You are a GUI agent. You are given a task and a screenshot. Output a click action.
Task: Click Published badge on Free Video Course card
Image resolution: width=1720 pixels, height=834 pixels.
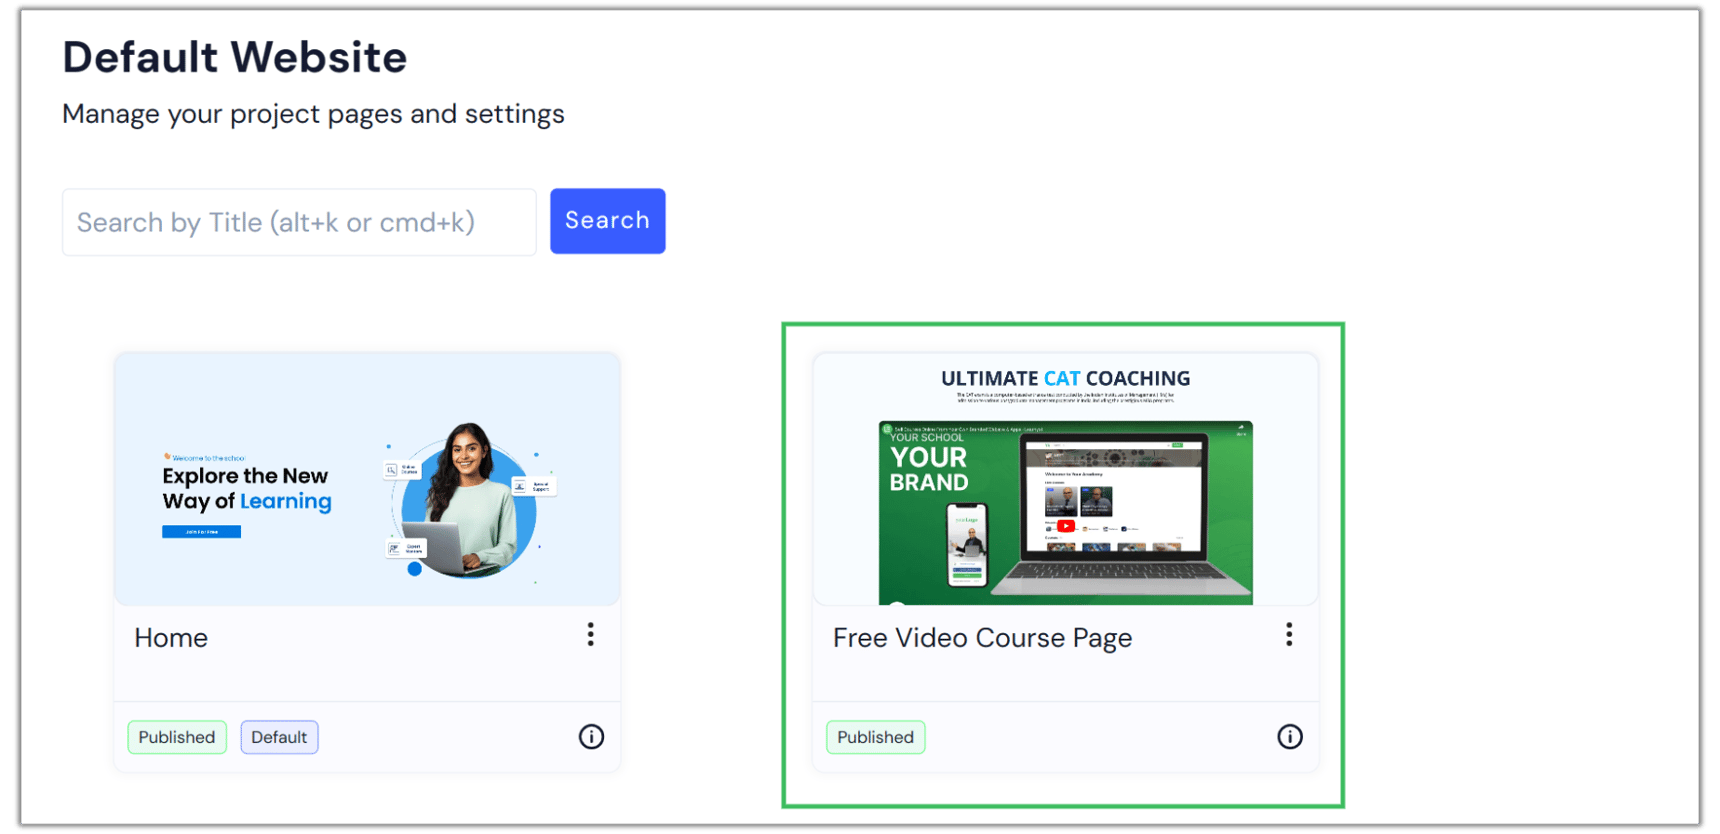tap(875, 737)
